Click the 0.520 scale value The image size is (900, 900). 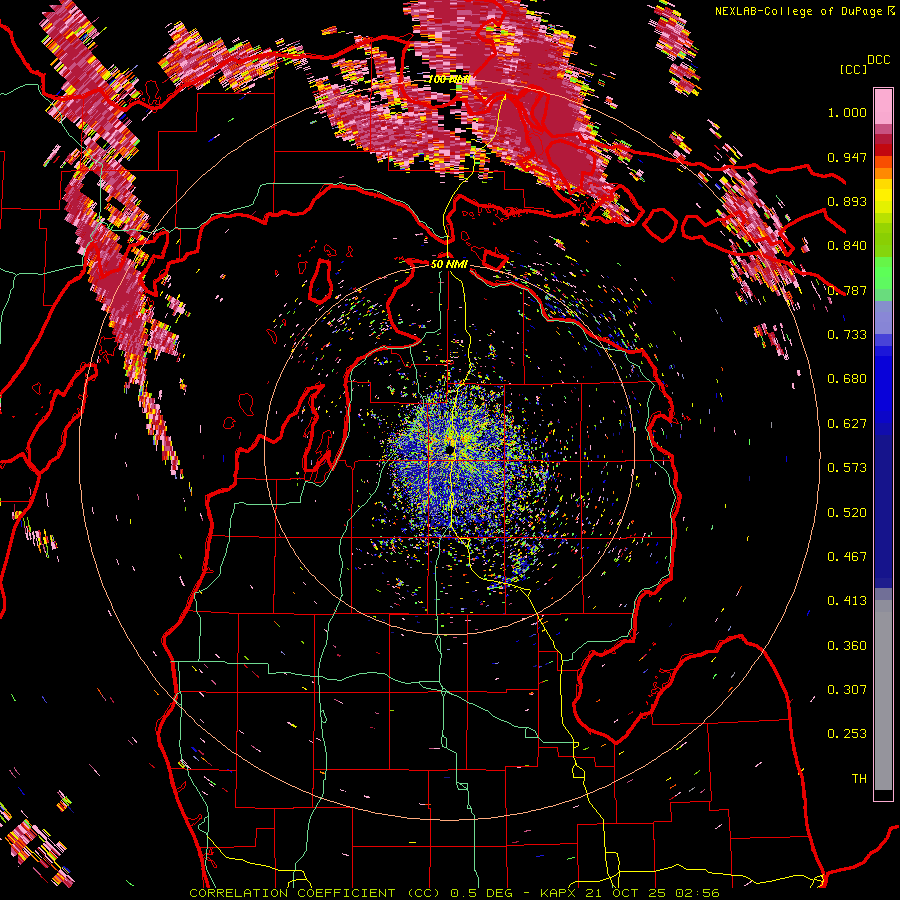[847, 513]
